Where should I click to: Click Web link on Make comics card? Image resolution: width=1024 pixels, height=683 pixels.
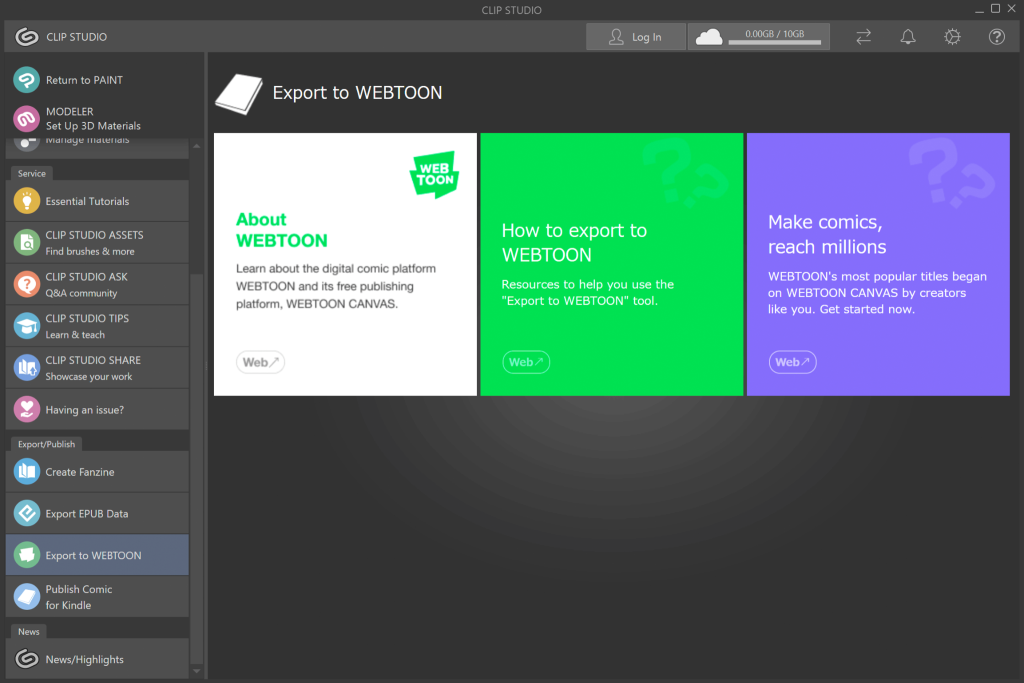[792, 362]
